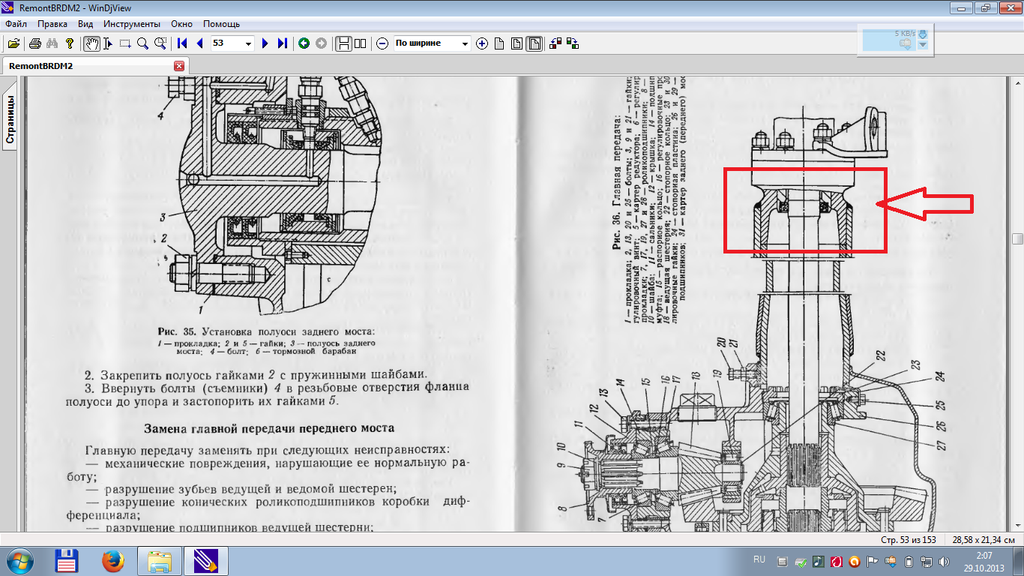Jump to the last page
The image size is (1024, 576).
(x=282, y=43)
